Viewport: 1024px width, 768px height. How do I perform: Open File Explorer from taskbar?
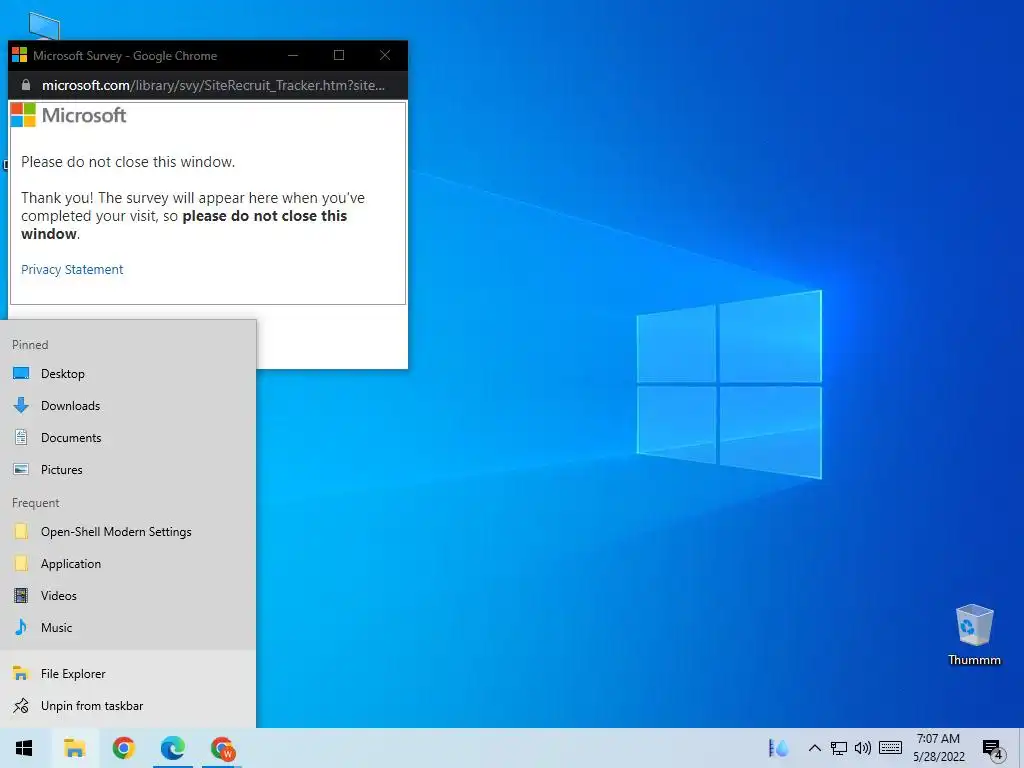pyautogui.click(x=74, y=748)
